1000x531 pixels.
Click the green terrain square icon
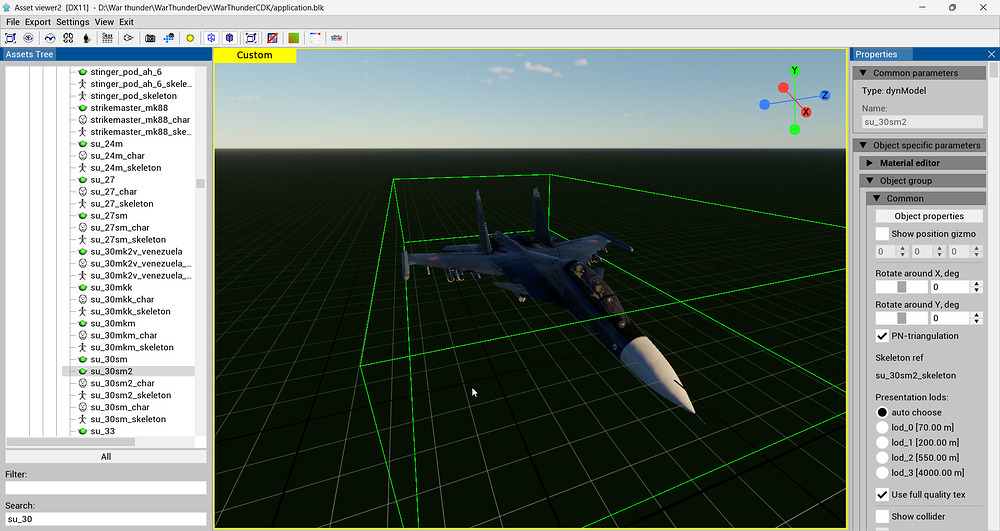pyautogui.click(x=293, y=37)
